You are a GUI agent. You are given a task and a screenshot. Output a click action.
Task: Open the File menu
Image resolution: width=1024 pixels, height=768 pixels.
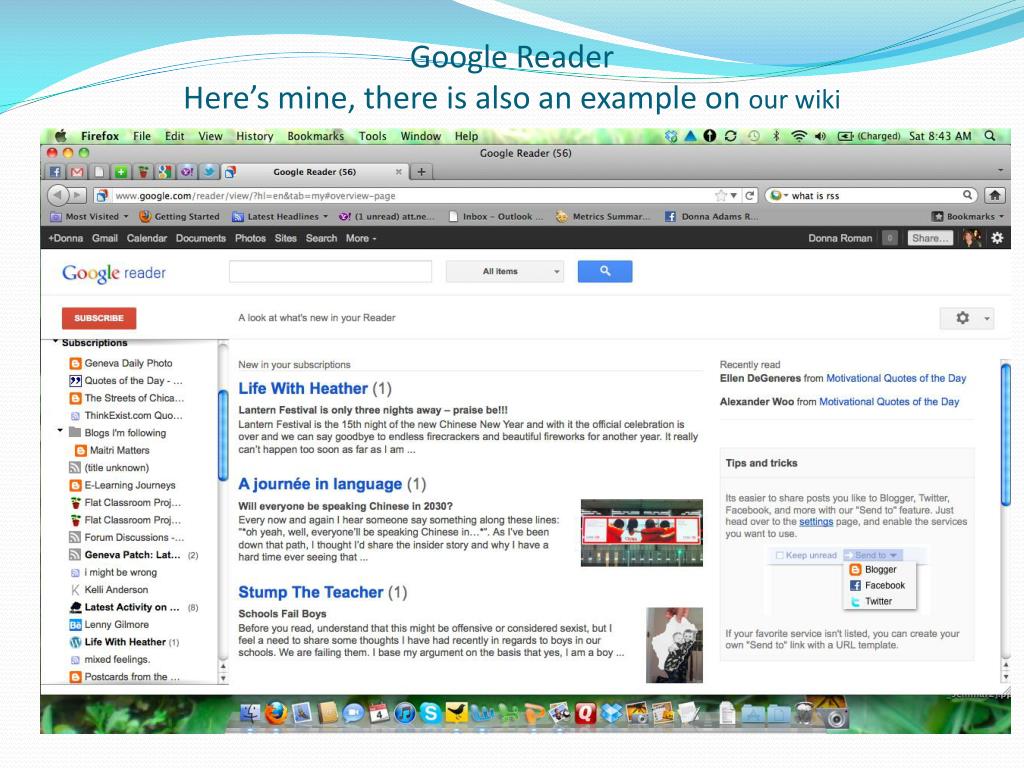point(142,136)
